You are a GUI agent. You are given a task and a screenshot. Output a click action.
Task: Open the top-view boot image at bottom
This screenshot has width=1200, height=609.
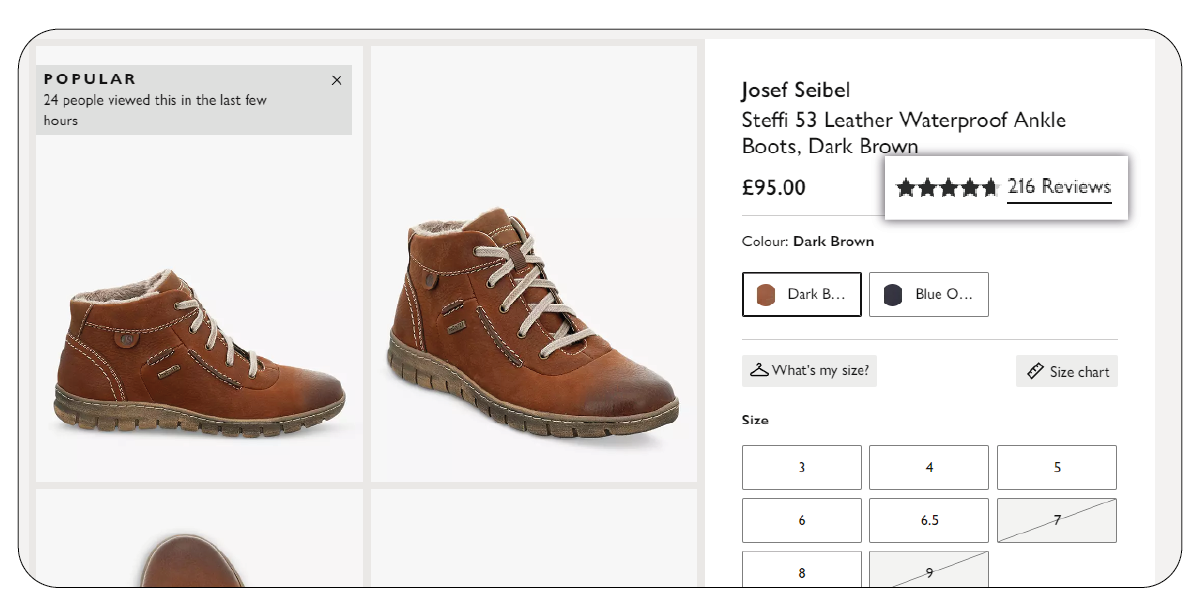pos(199,538)
